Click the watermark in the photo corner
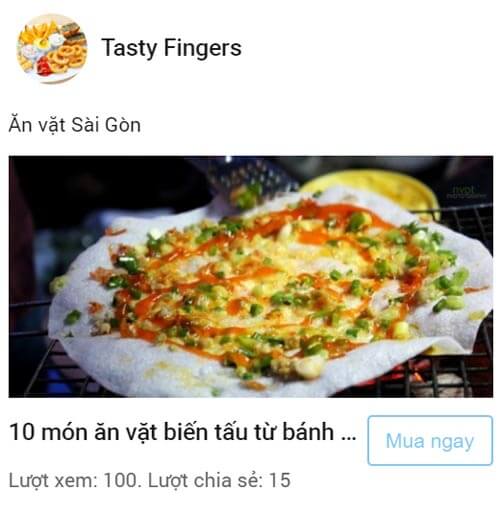Viewport: 500px width, 515px height. 465,192
